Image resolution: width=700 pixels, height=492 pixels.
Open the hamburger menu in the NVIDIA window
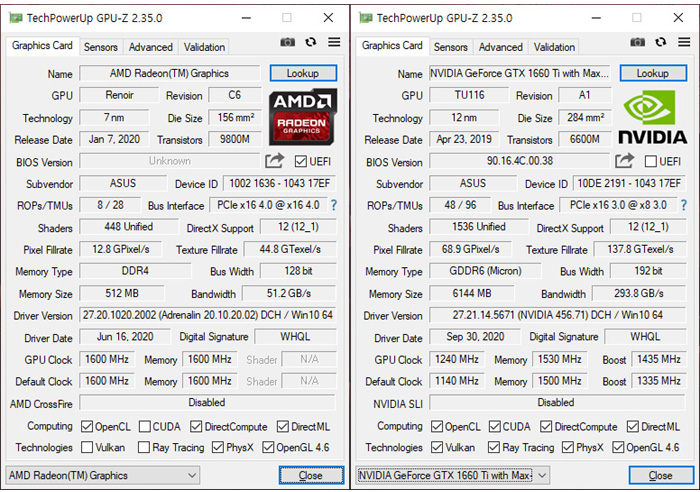684,42
